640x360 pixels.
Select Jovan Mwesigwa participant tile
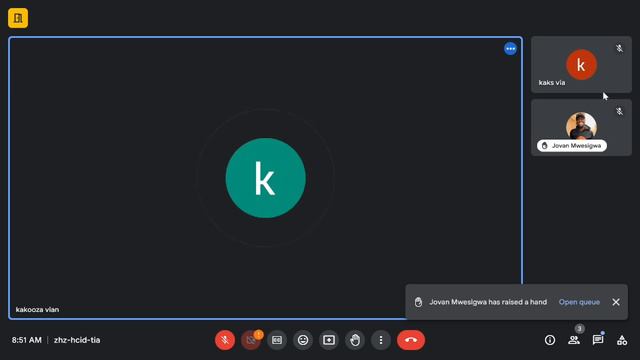pos(581,127)
